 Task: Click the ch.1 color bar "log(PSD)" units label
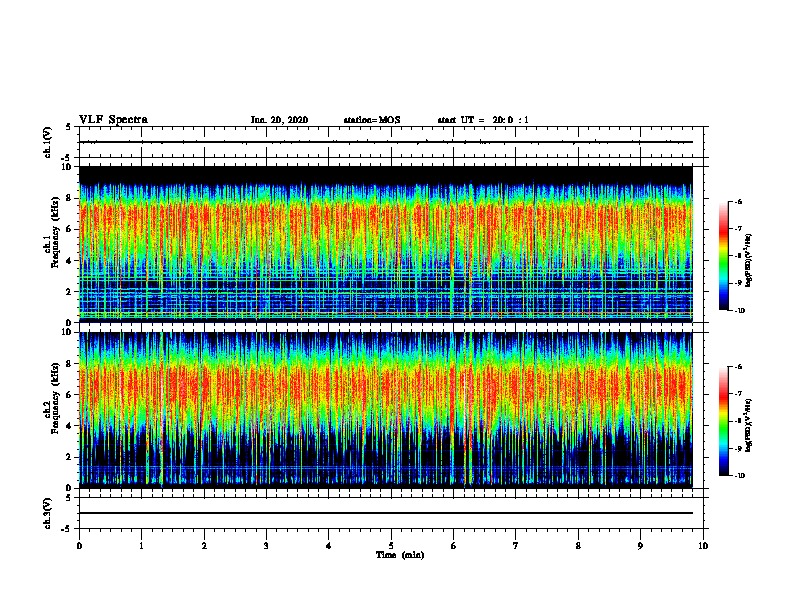click(x=749, y=261)
